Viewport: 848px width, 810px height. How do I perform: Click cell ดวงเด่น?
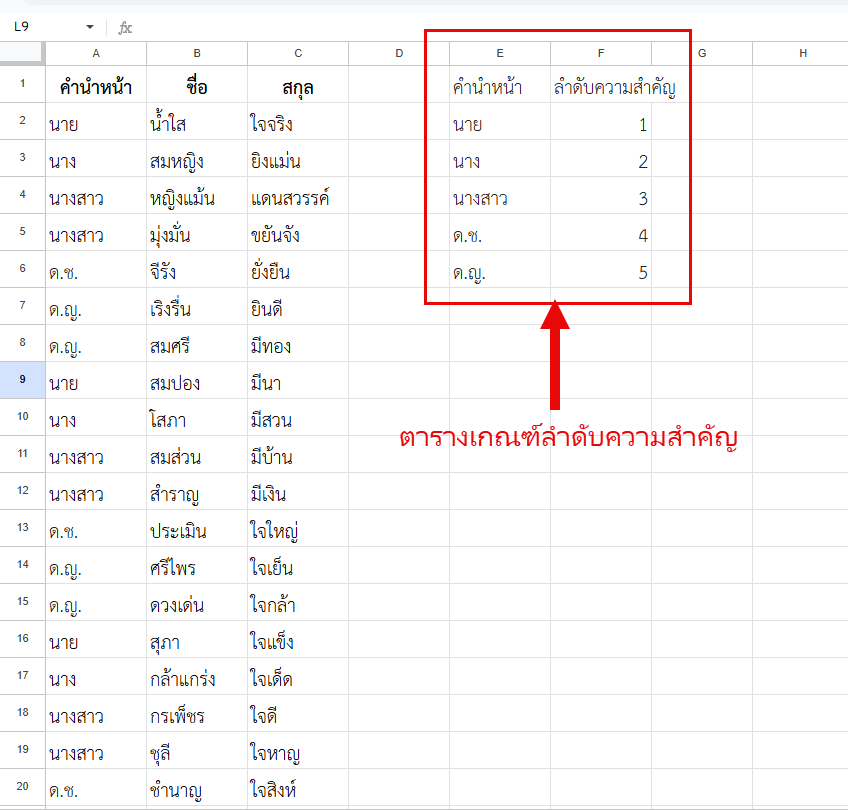[197, 602]
